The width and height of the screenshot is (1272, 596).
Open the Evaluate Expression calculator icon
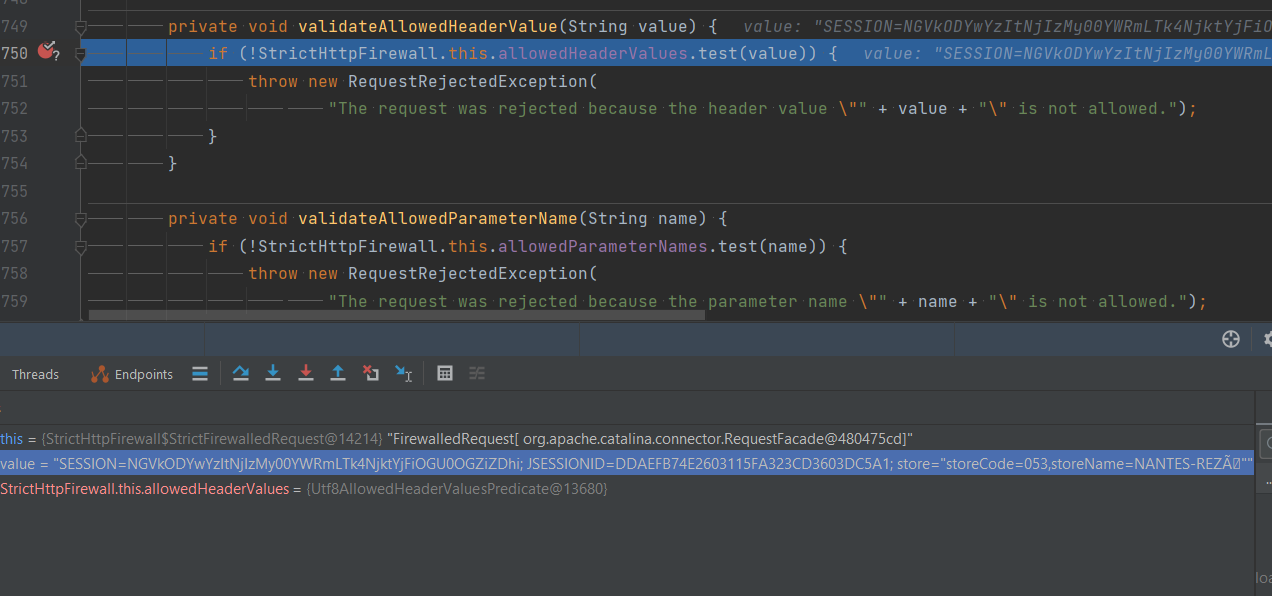coord(444,372)
